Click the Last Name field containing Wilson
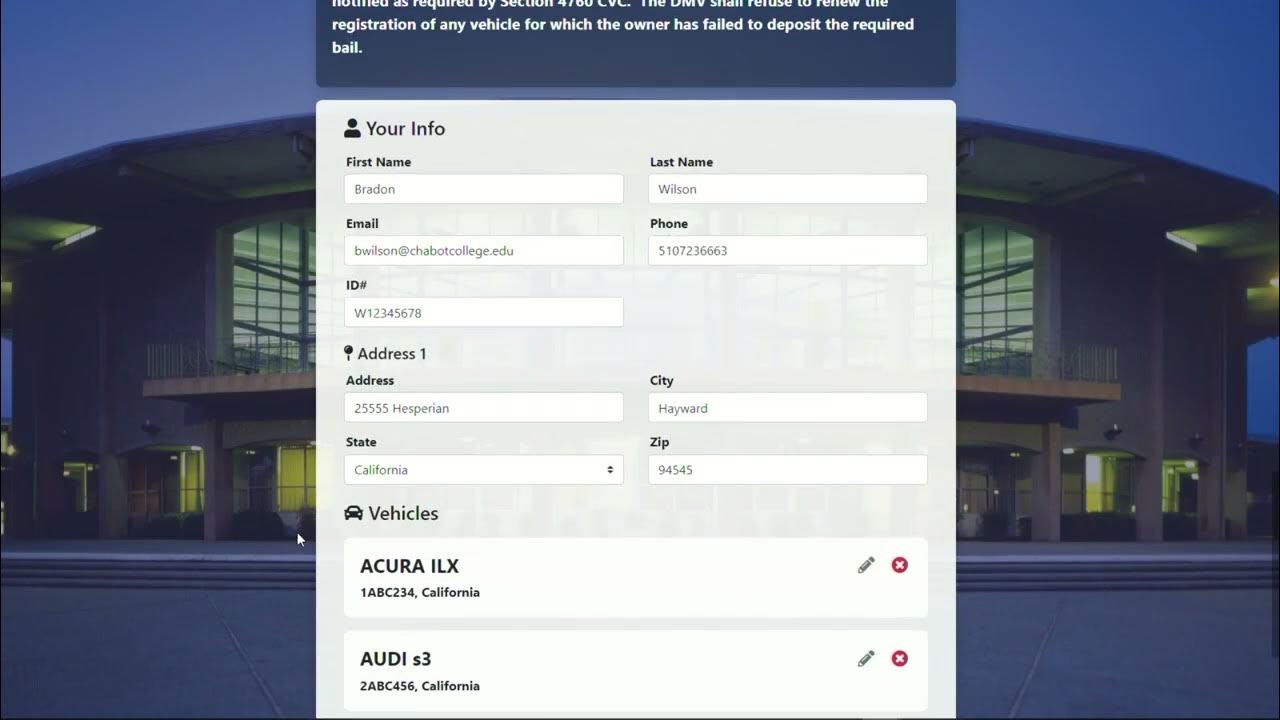 click(787, 189)
